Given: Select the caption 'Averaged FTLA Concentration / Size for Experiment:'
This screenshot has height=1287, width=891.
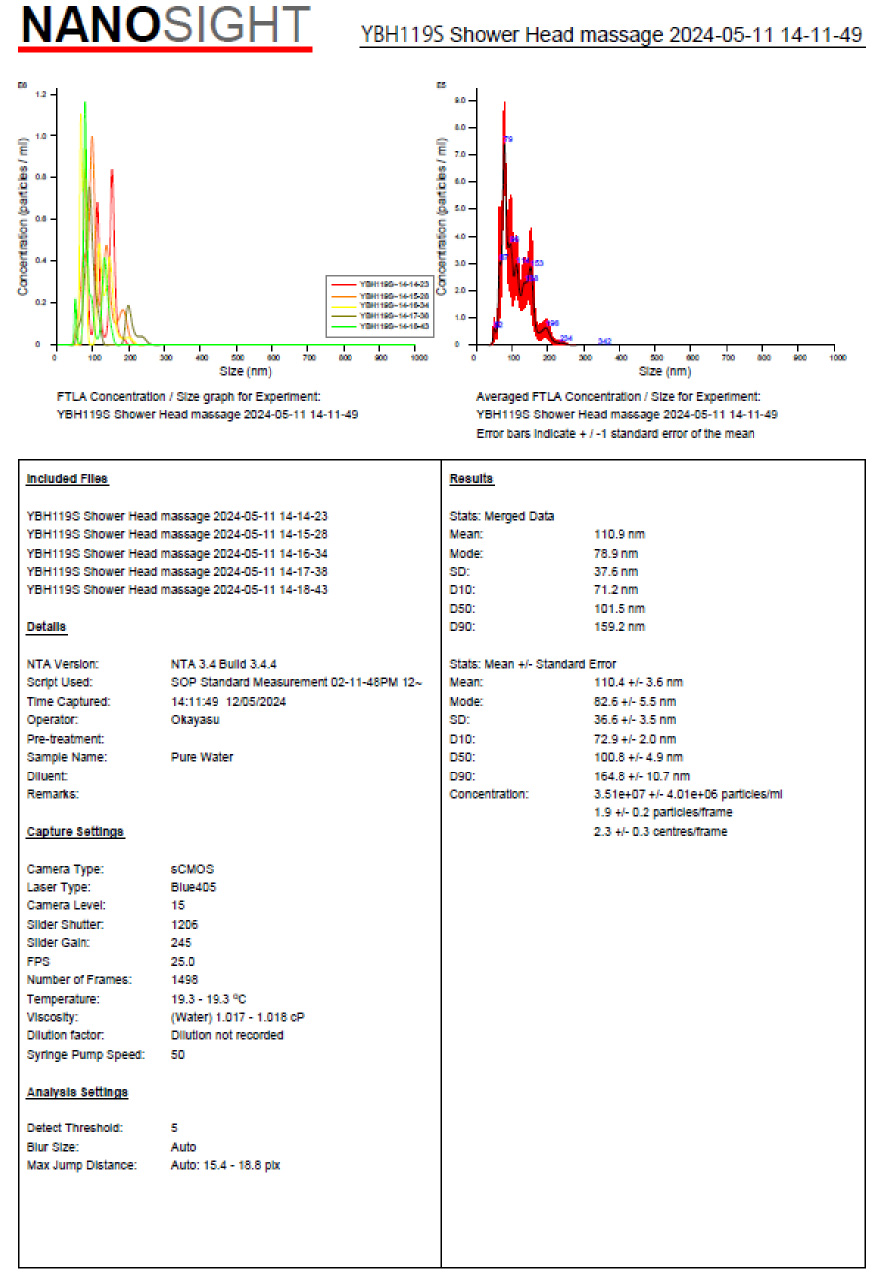Looking at the screenshot, I should pyautogui.click(x=618, y=396).
